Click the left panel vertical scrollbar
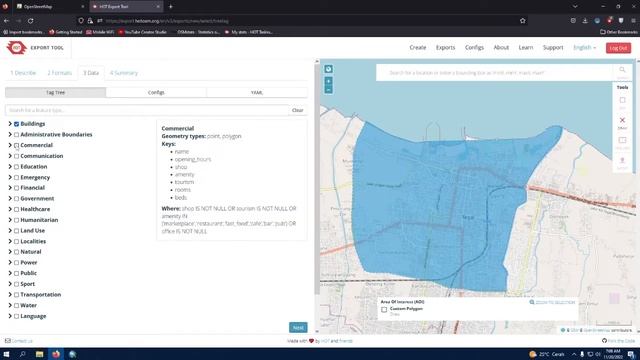This screenshot has width=640, height=360. click(x=317, y=178)
